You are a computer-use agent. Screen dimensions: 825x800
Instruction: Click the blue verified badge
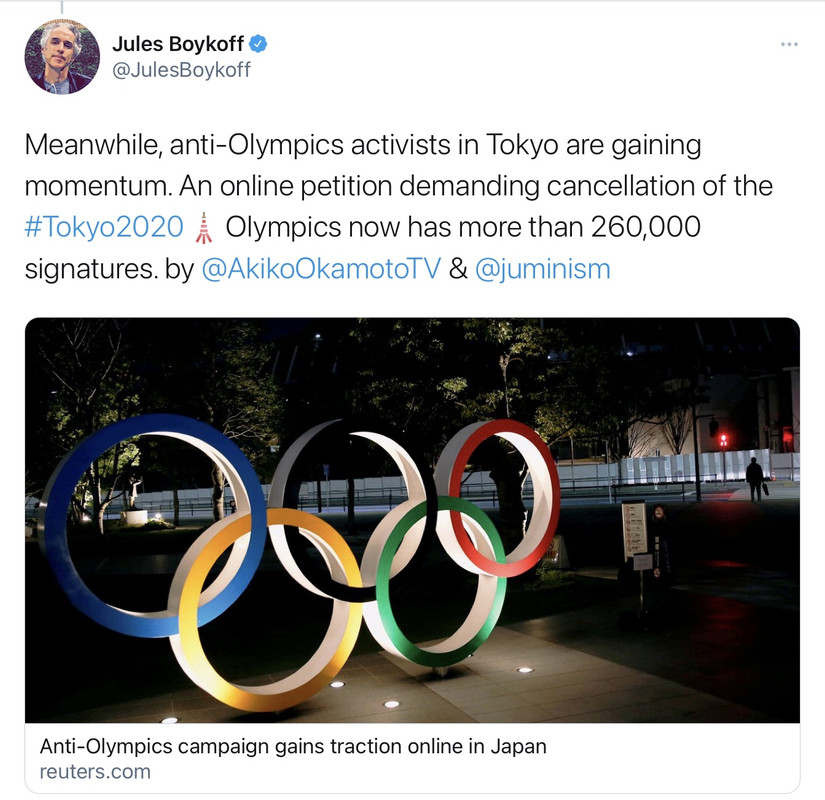[x=258, y=44]
